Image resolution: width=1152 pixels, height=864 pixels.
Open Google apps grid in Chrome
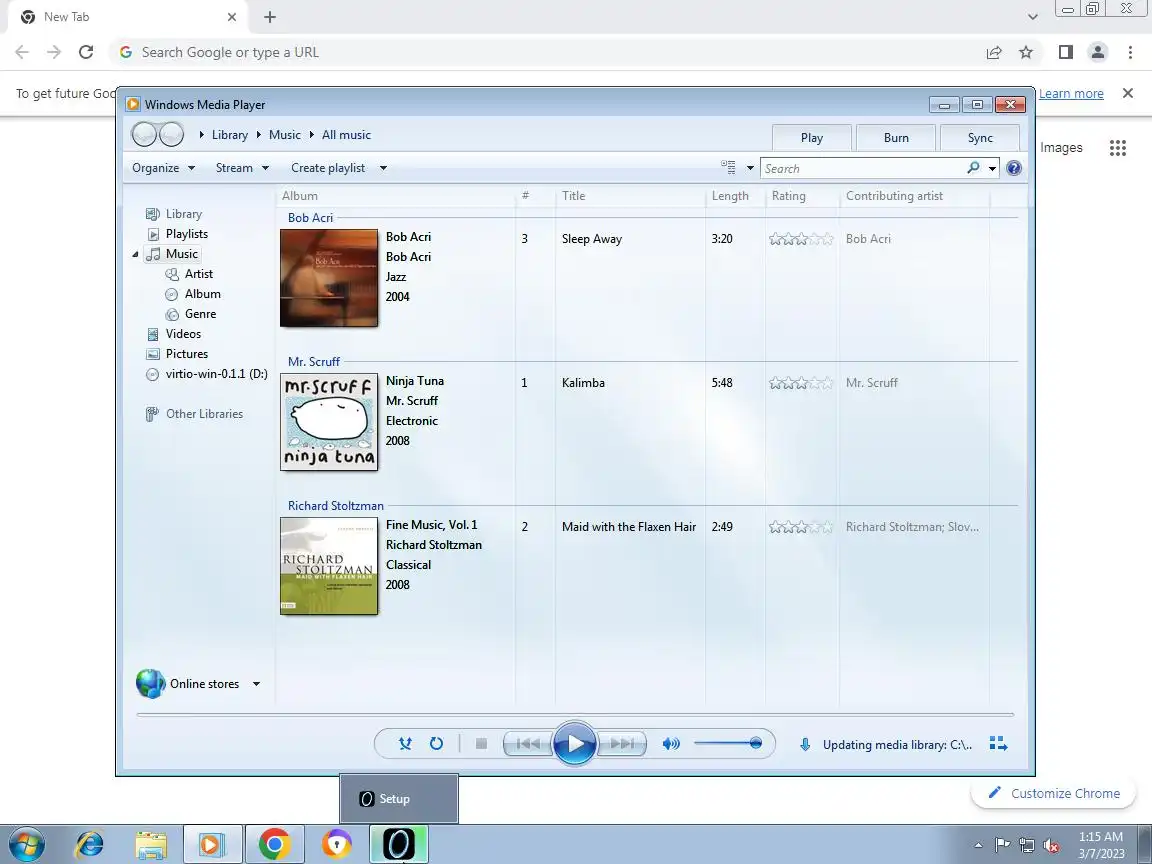coord(1117,148)
